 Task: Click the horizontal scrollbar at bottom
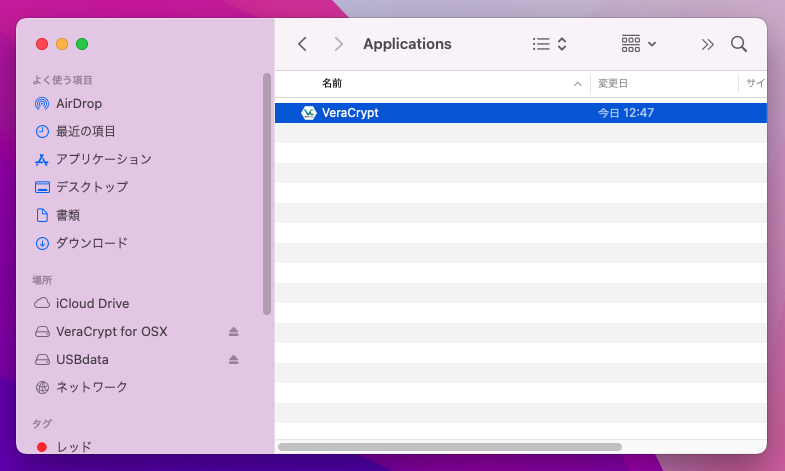450,446
